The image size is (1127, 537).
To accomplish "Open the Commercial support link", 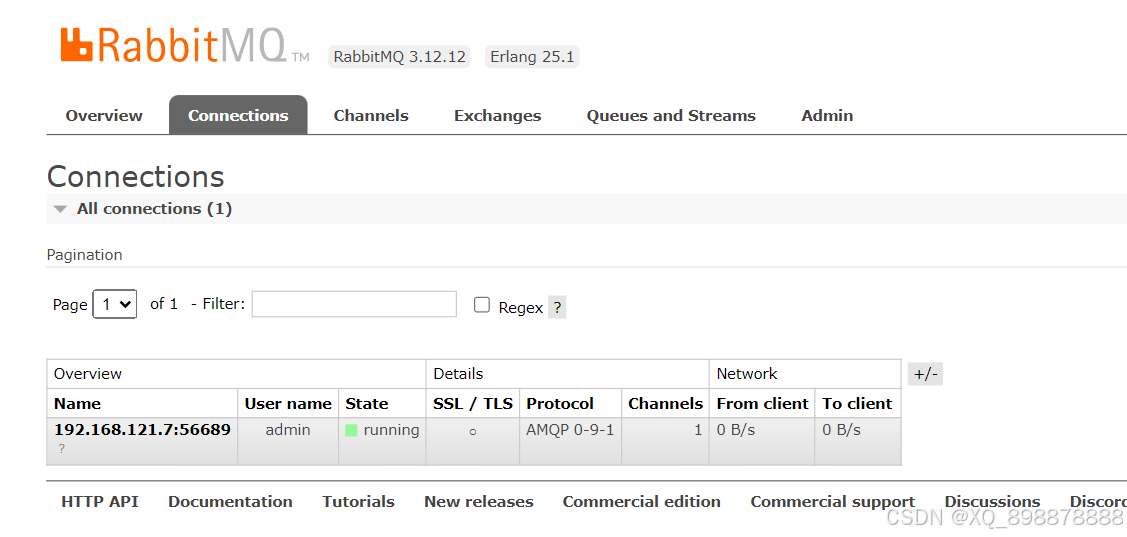I will tap(832, 502).
